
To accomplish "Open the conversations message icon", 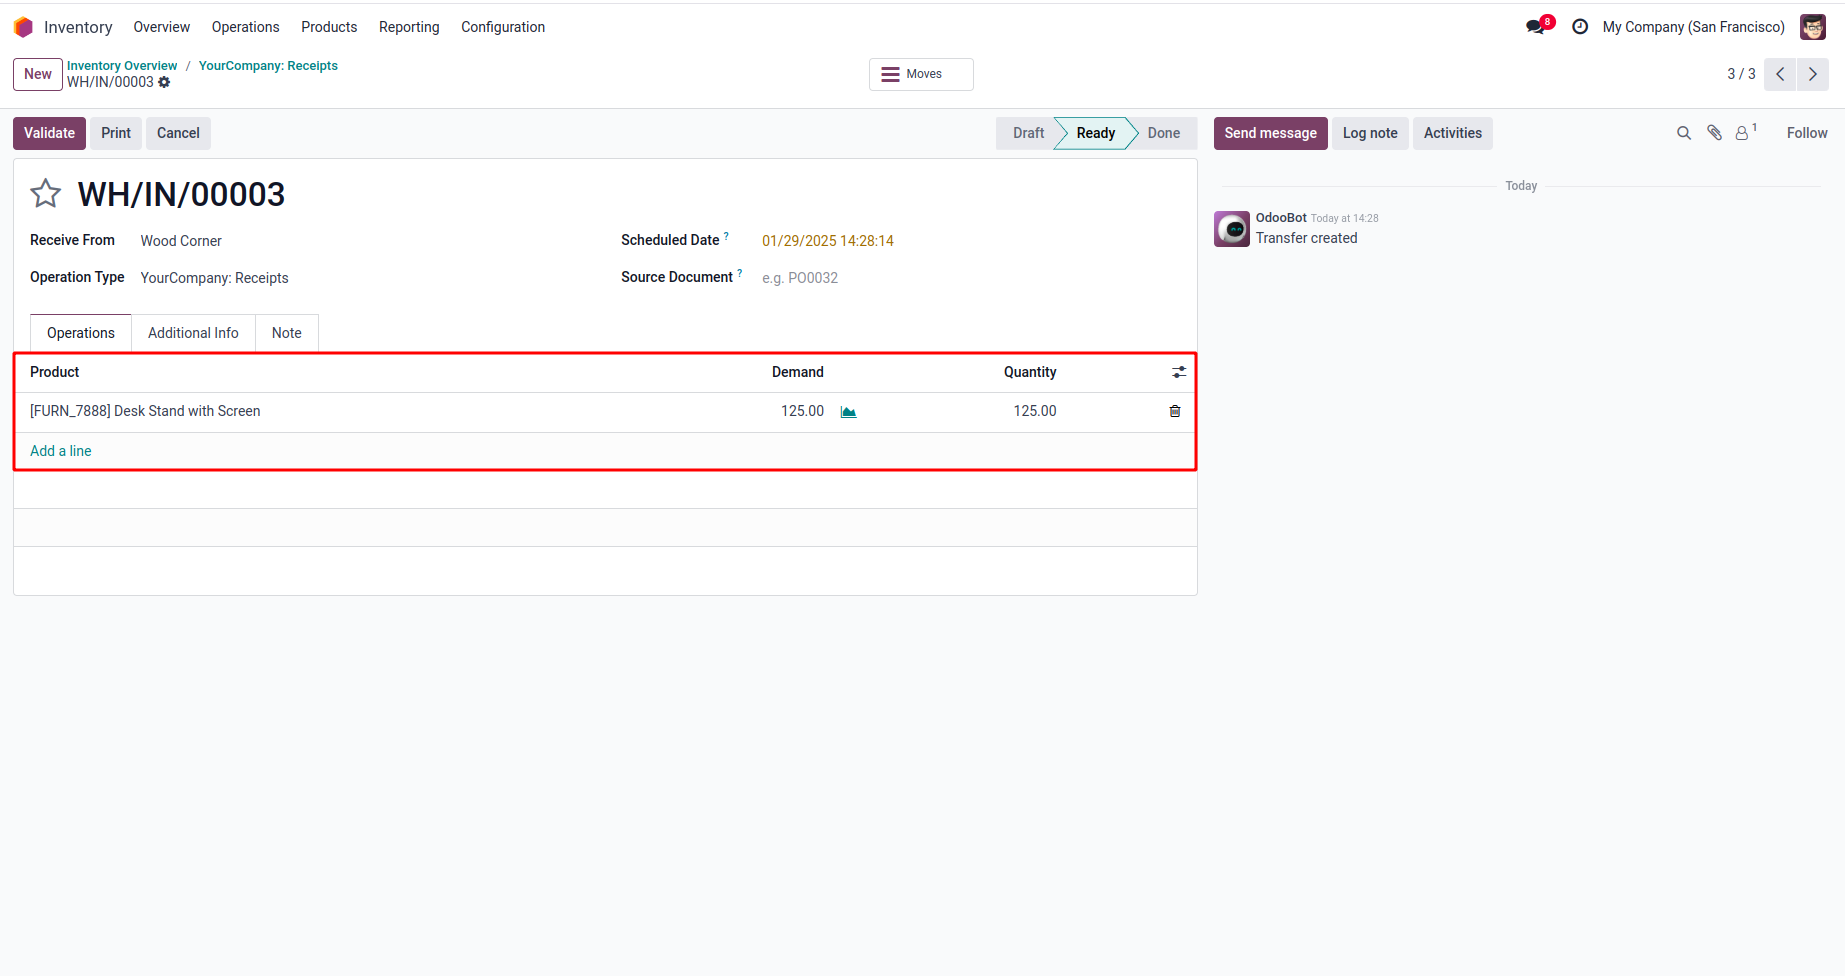I will (1535, 27).
